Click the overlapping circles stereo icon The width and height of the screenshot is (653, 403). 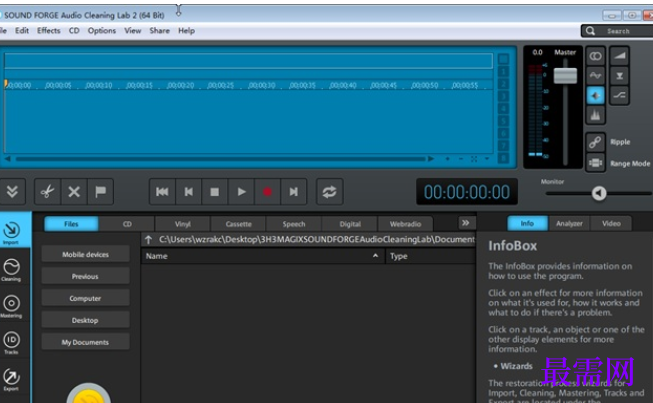pyautogui.click(x=596, y=56)
